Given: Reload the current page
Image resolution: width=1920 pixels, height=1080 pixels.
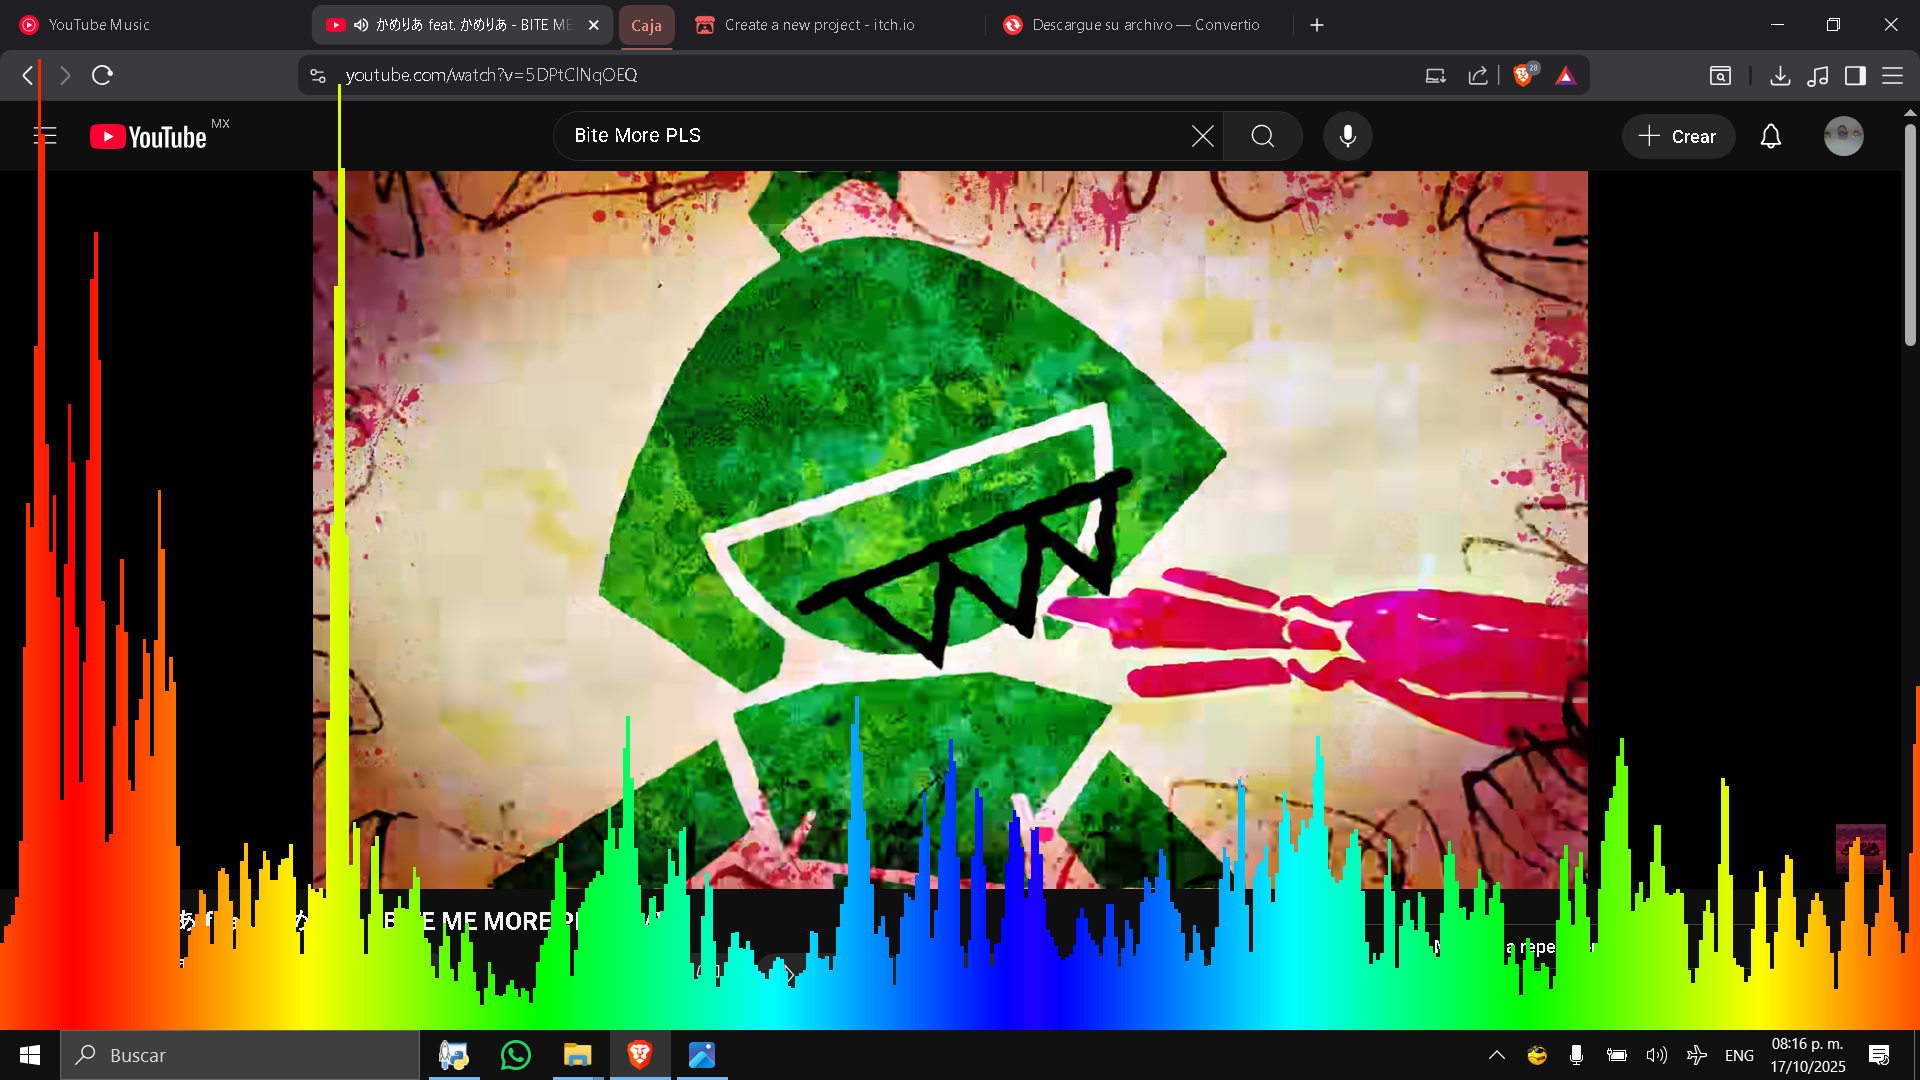Looking at the screenshot, I should point(102,75).
